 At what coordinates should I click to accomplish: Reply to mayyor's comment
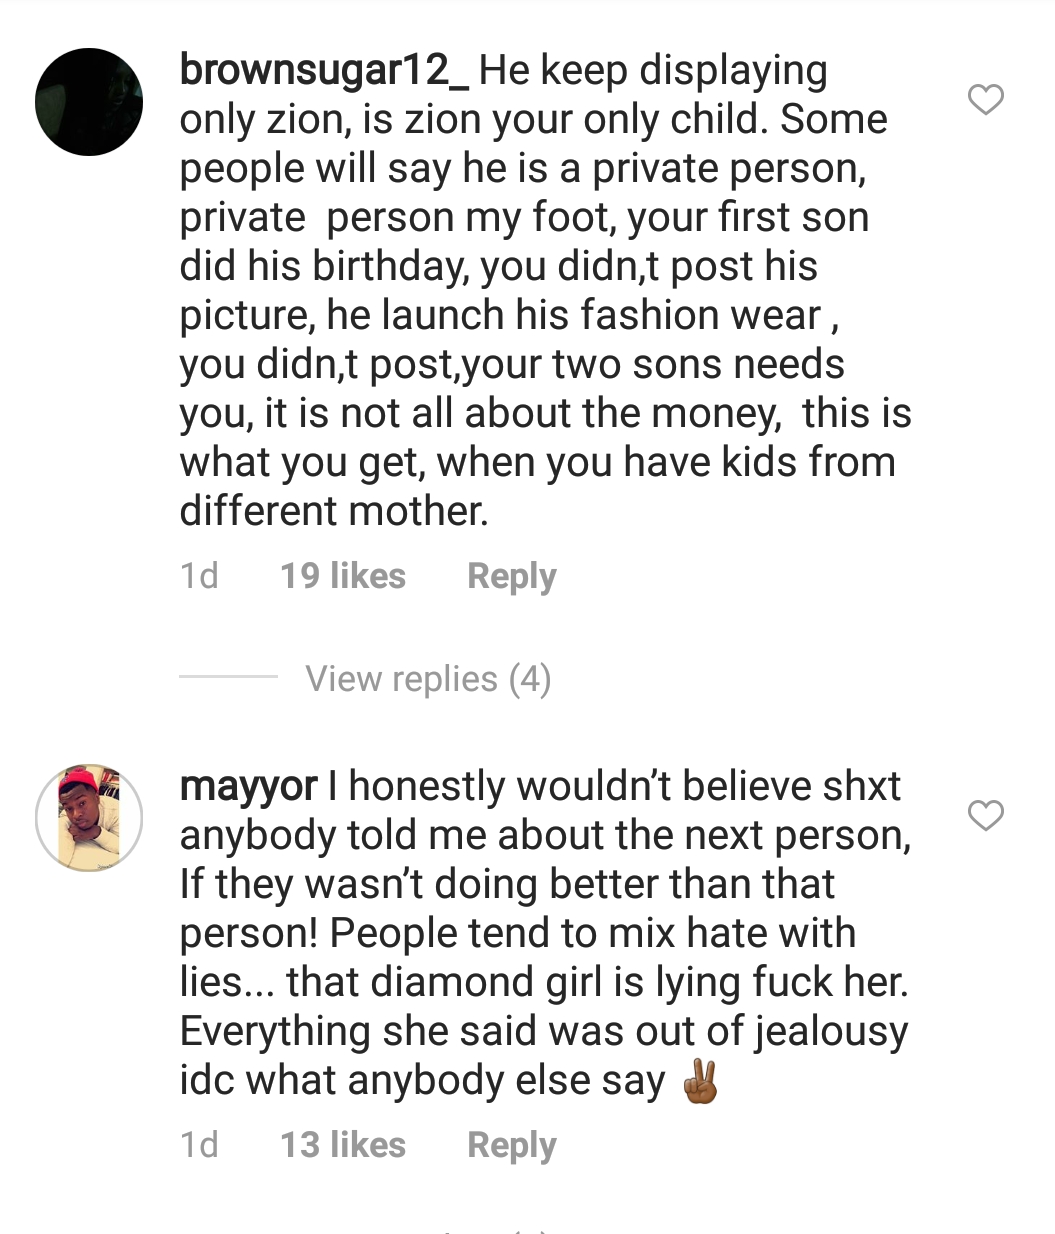click(x=511, y=1146)
